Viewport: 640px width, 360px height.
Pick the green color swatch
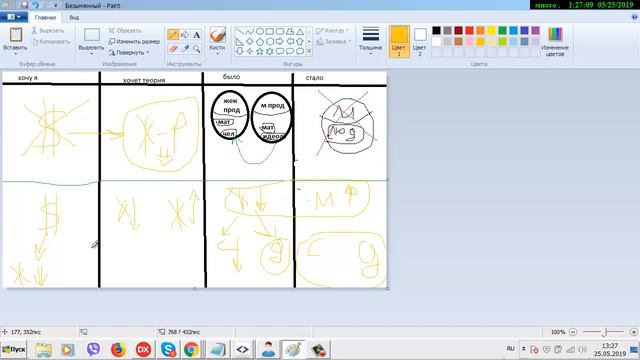coord(502,31)
